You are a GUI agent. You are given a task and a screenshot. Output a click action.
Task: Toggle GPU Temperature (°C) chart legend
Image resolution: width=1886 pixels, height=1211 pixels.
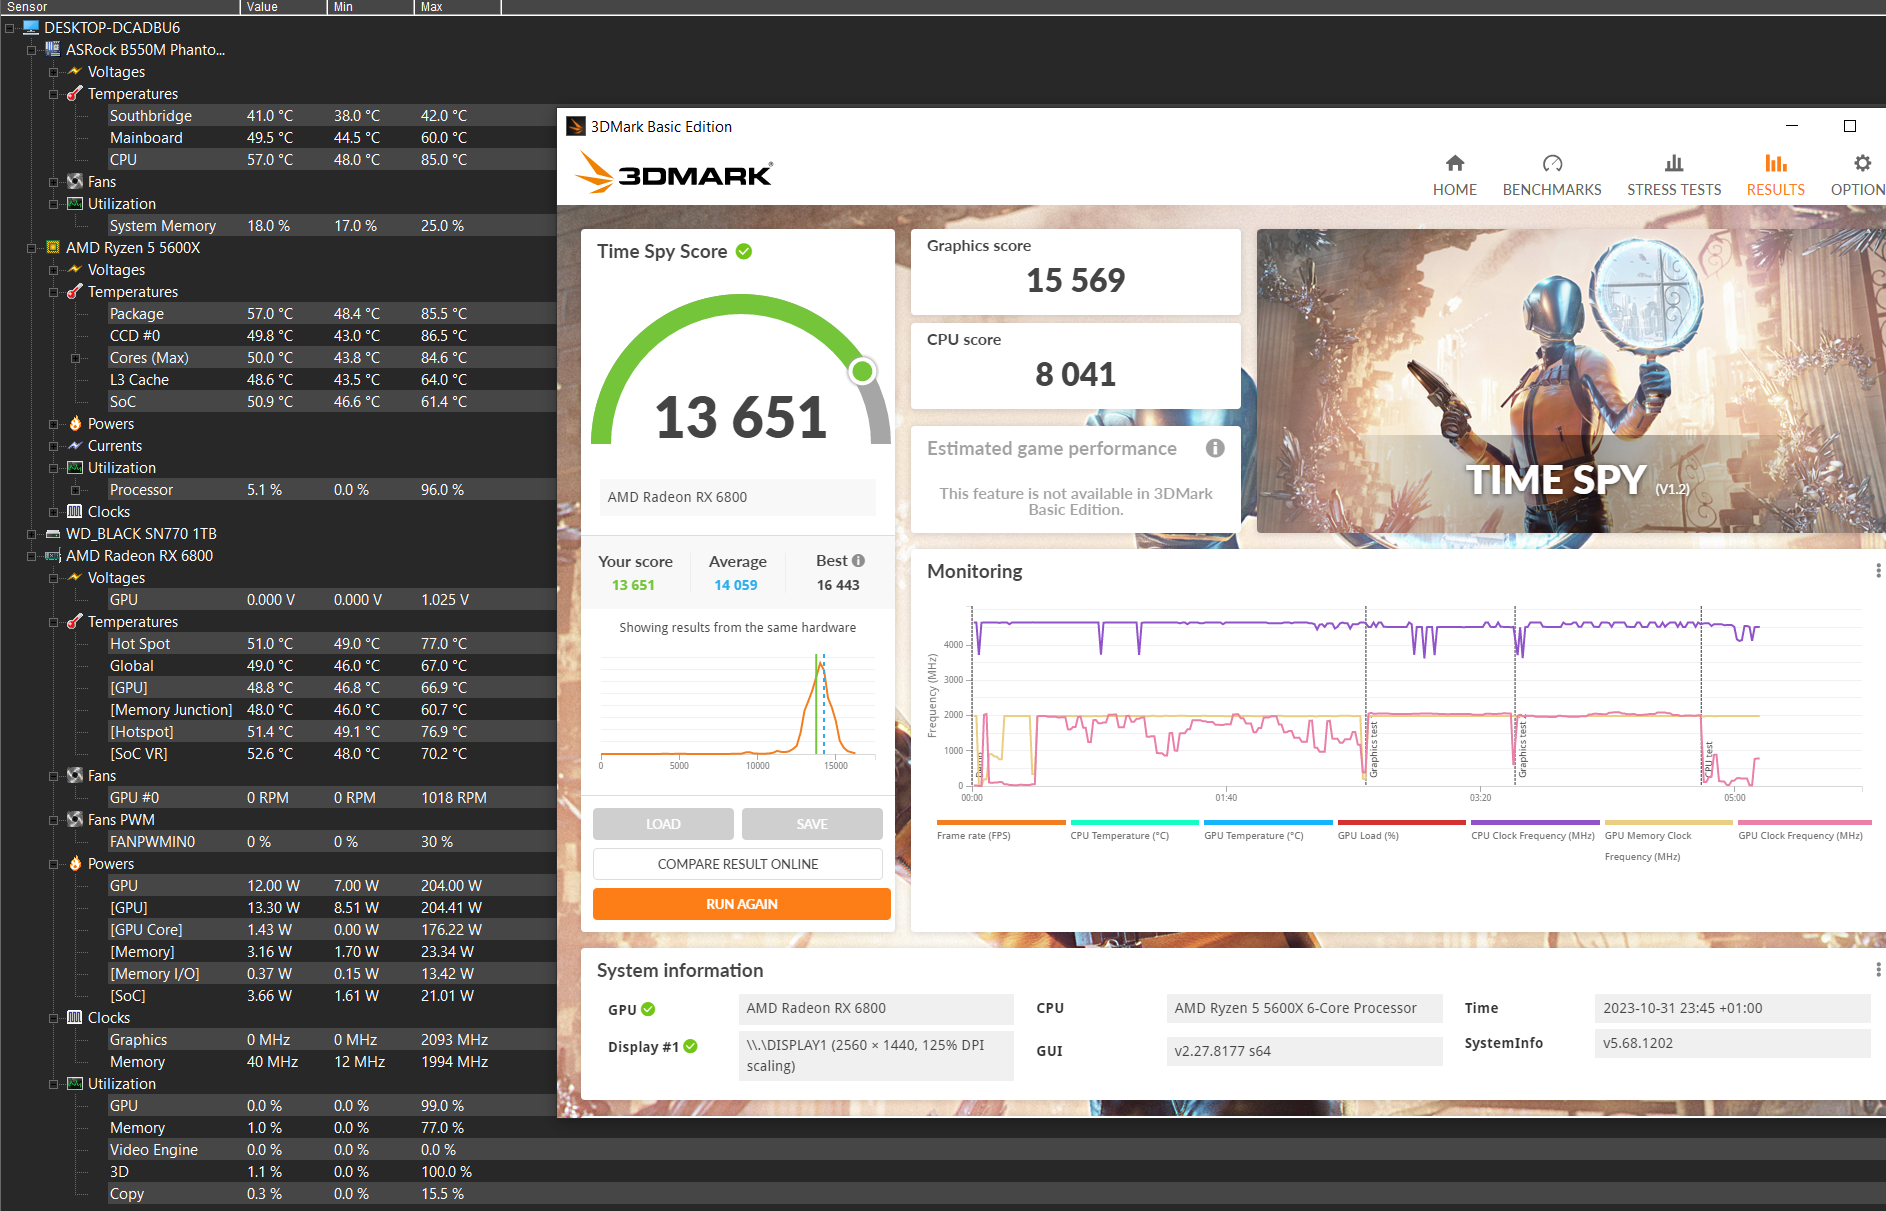point(1267,830)
